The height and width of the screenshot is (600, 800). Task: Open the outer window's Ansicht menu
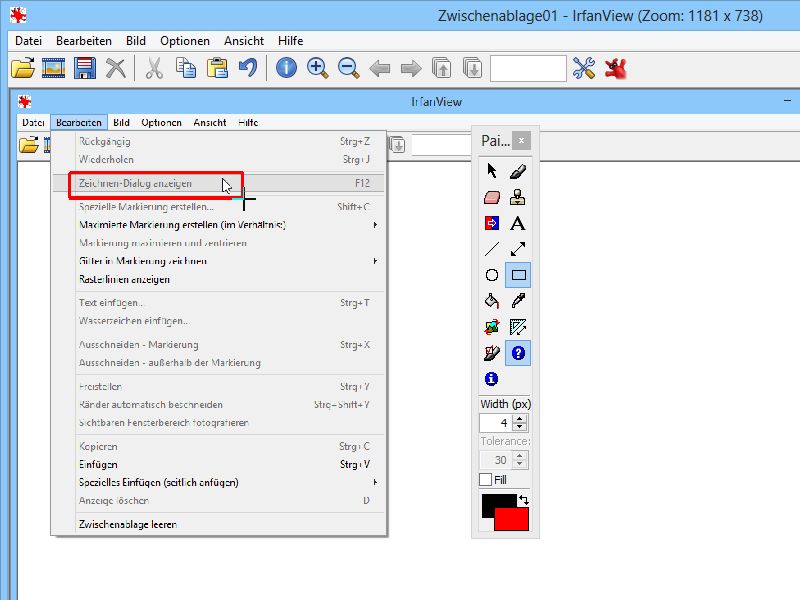tap(244, 41)
